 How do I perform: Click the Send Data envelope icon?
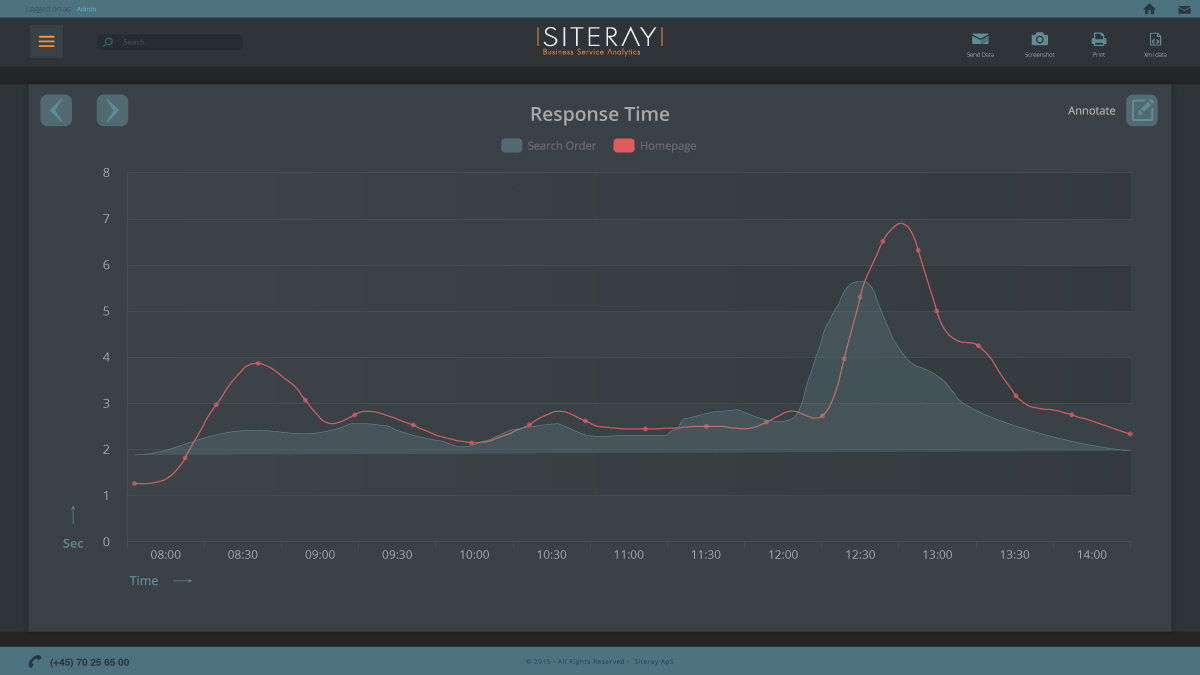point(980,39)
